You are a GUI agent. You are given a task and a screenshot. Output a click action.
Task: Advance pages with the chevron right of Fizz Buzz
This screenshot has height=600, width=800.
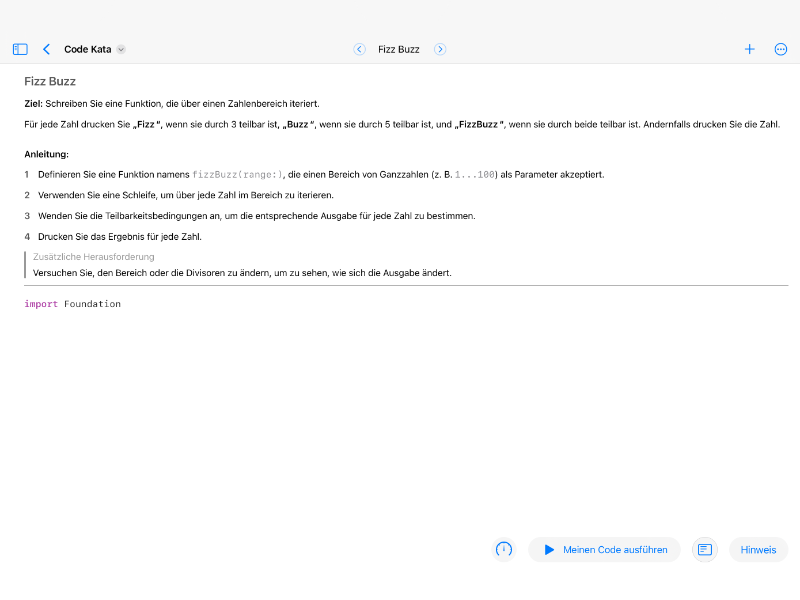point(440,48)
